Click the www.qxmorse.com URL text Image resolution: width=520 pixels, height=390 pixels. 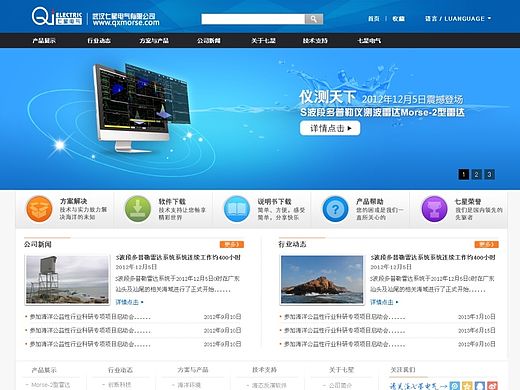[x=126, y=23]
